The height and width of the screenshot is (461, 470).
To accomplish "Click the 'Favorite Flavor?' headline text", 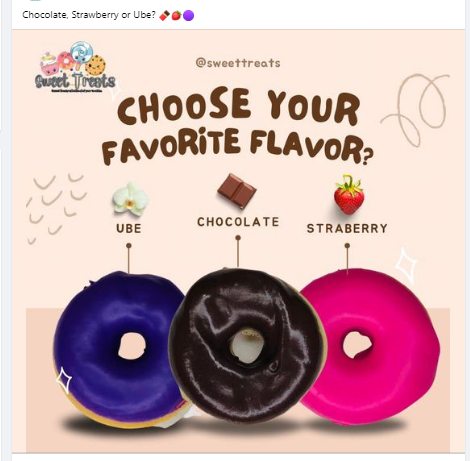I will 237,147.
